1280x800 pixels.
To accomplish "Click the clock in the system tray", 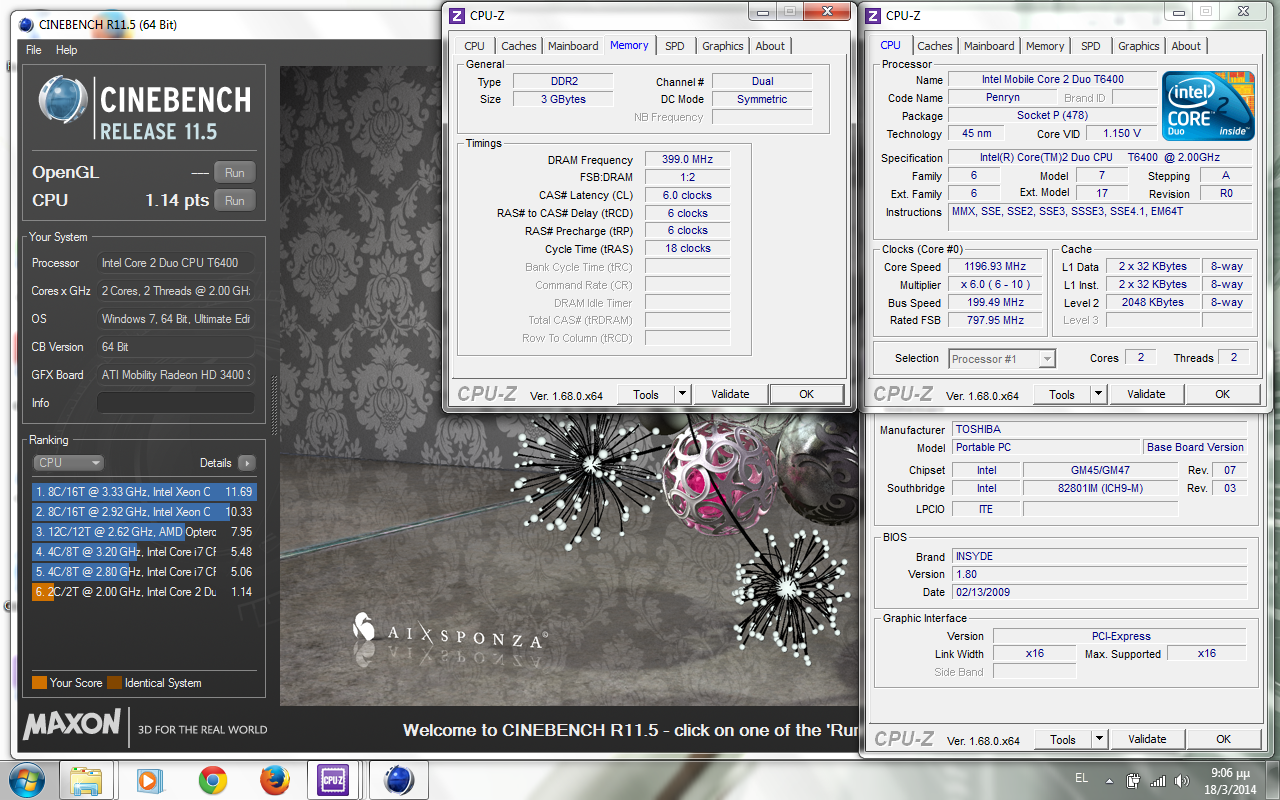I will [x=1229, y=781].
